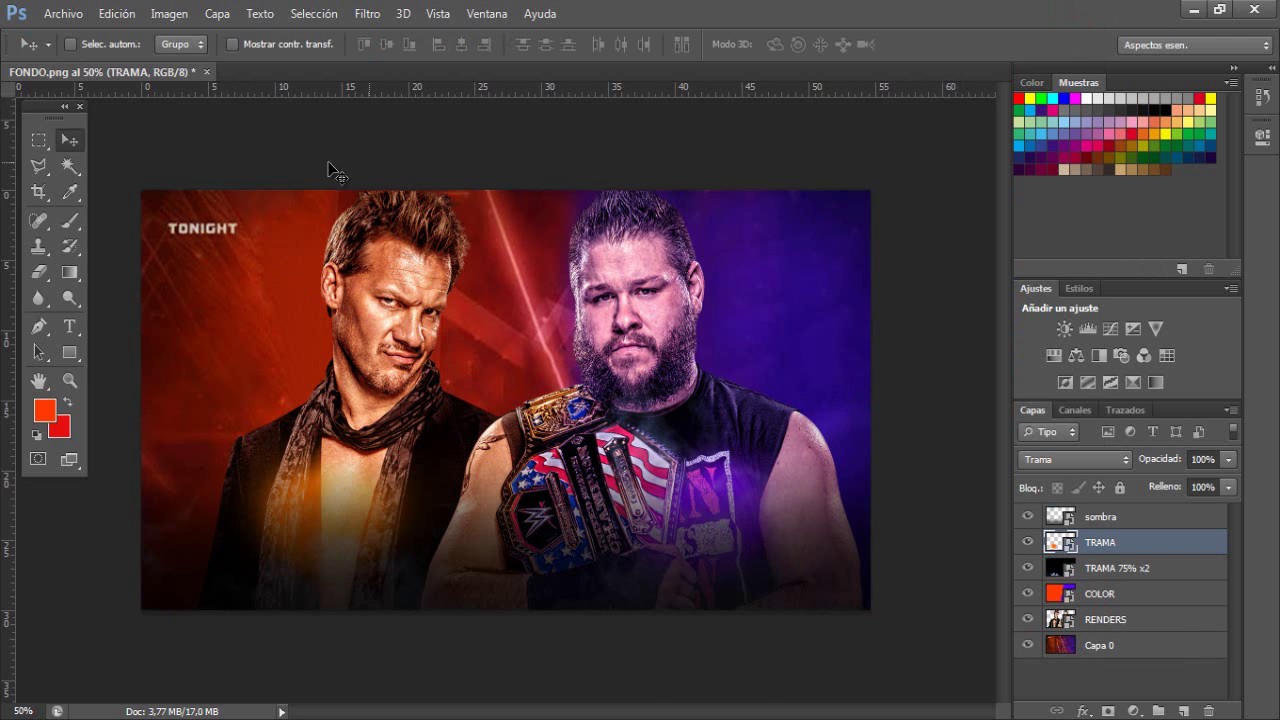1280x720 pixels.
Task: Select the Crop tool
Action: point(39,192)
